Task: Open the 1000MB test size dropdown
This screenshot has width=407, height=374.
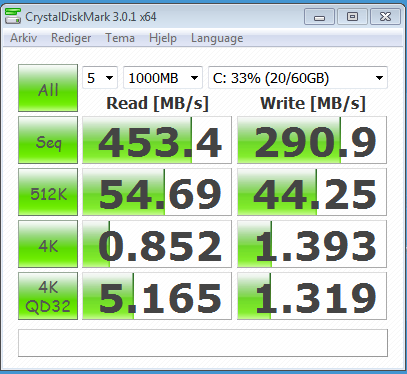Action: click(163, 78)
